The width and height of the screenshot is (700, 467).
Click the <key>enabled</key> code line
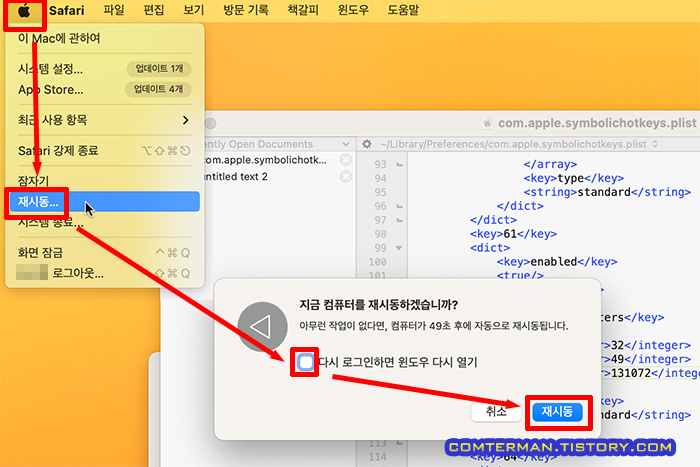click(x=557, y=262)
